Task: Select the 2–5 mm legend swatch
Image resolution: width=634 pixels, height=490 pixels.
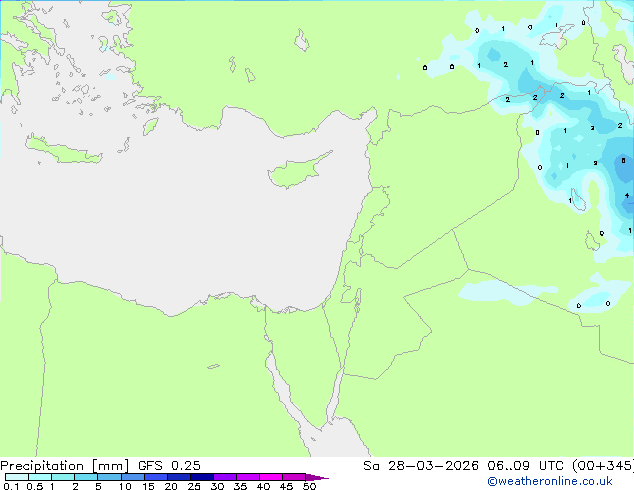Action: coord(86,477)
